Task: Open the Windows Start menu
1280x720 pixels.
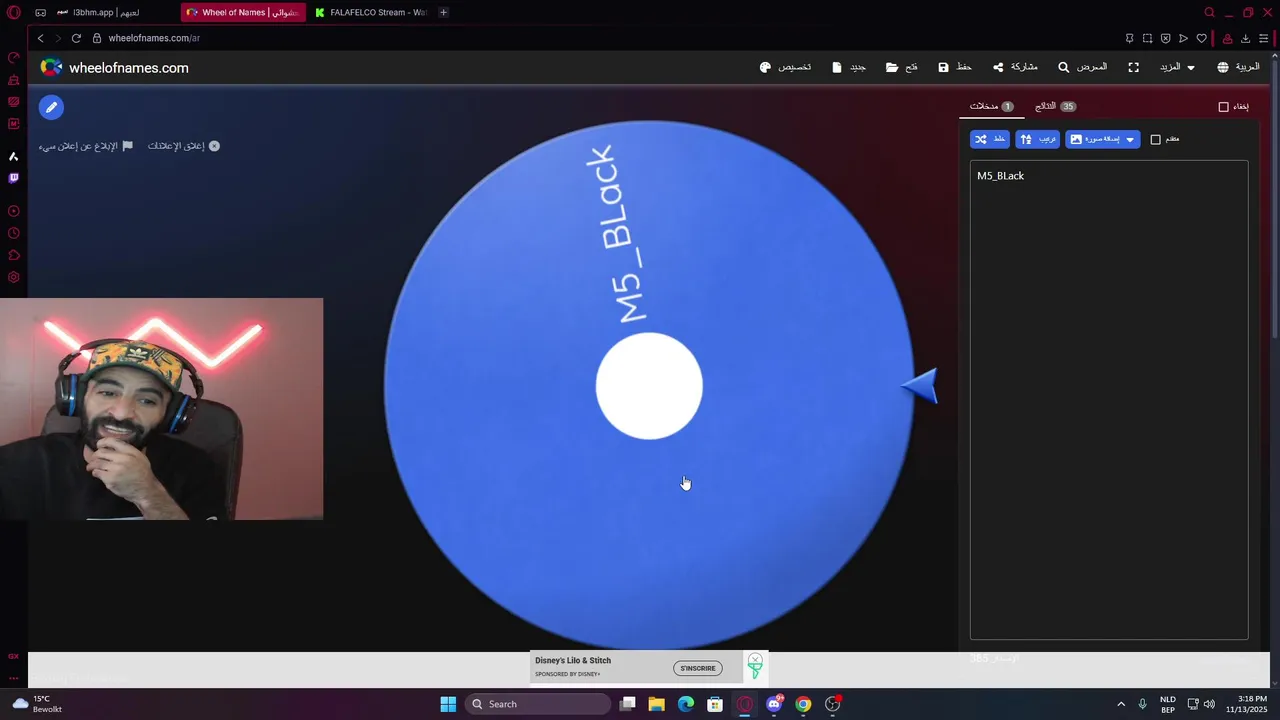Action: point(448,704)
